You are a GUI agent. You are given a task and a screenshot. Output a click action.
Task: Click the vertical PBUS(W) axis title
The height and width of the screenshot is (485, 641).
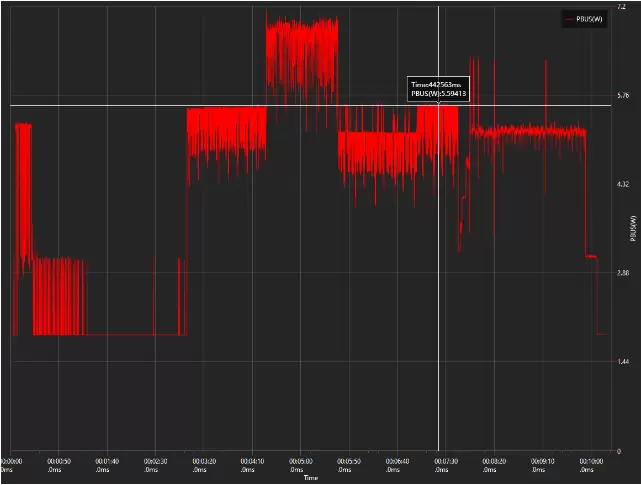tap(634, 228)
